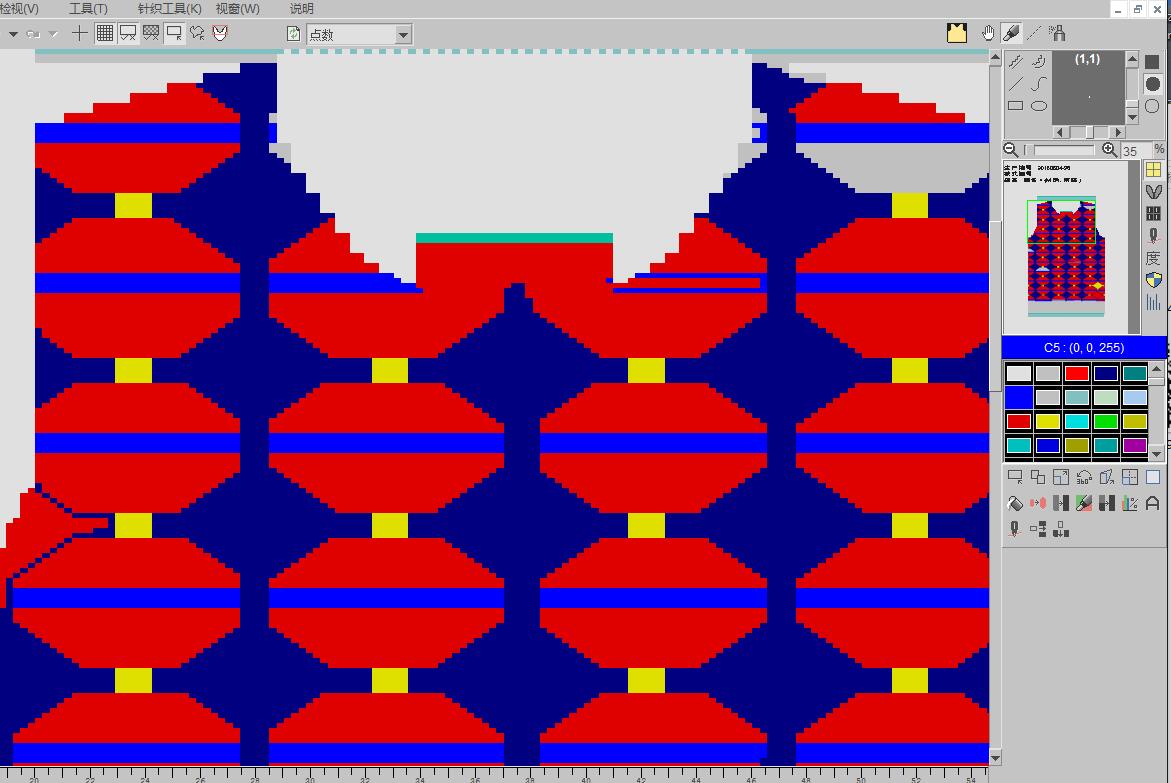Select the highlighter pen tool
Viewport: 1171px width, 783px height.
click(1010, 33)
